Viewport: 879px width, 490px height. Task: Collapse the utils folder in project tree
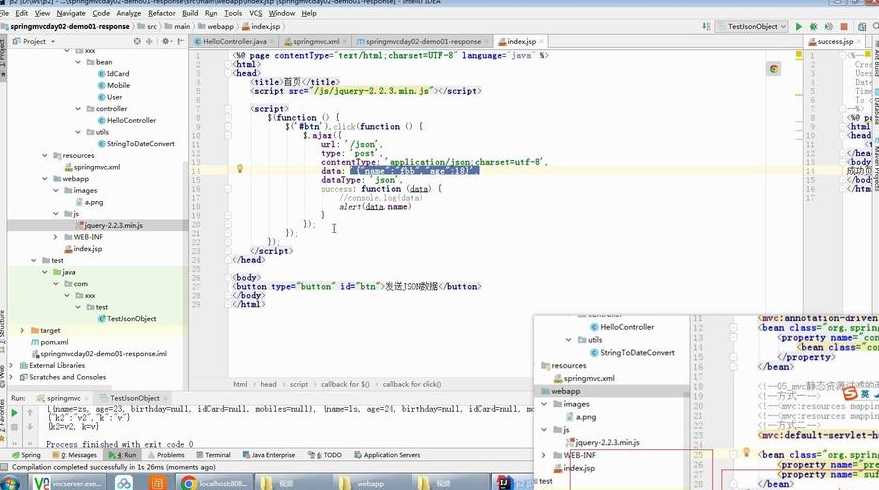coord(78,132)
